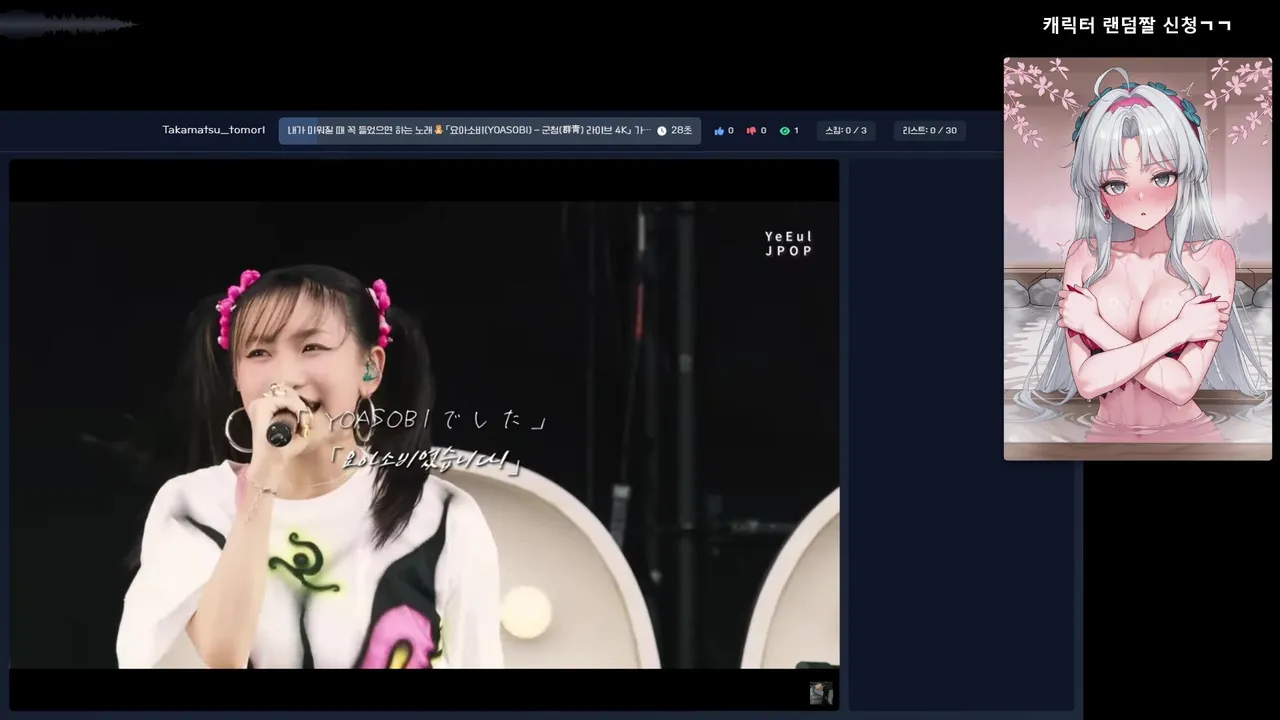Click the anime character image card
Viewport: 1280px width, 720px height.
(x=1138, y=259)
